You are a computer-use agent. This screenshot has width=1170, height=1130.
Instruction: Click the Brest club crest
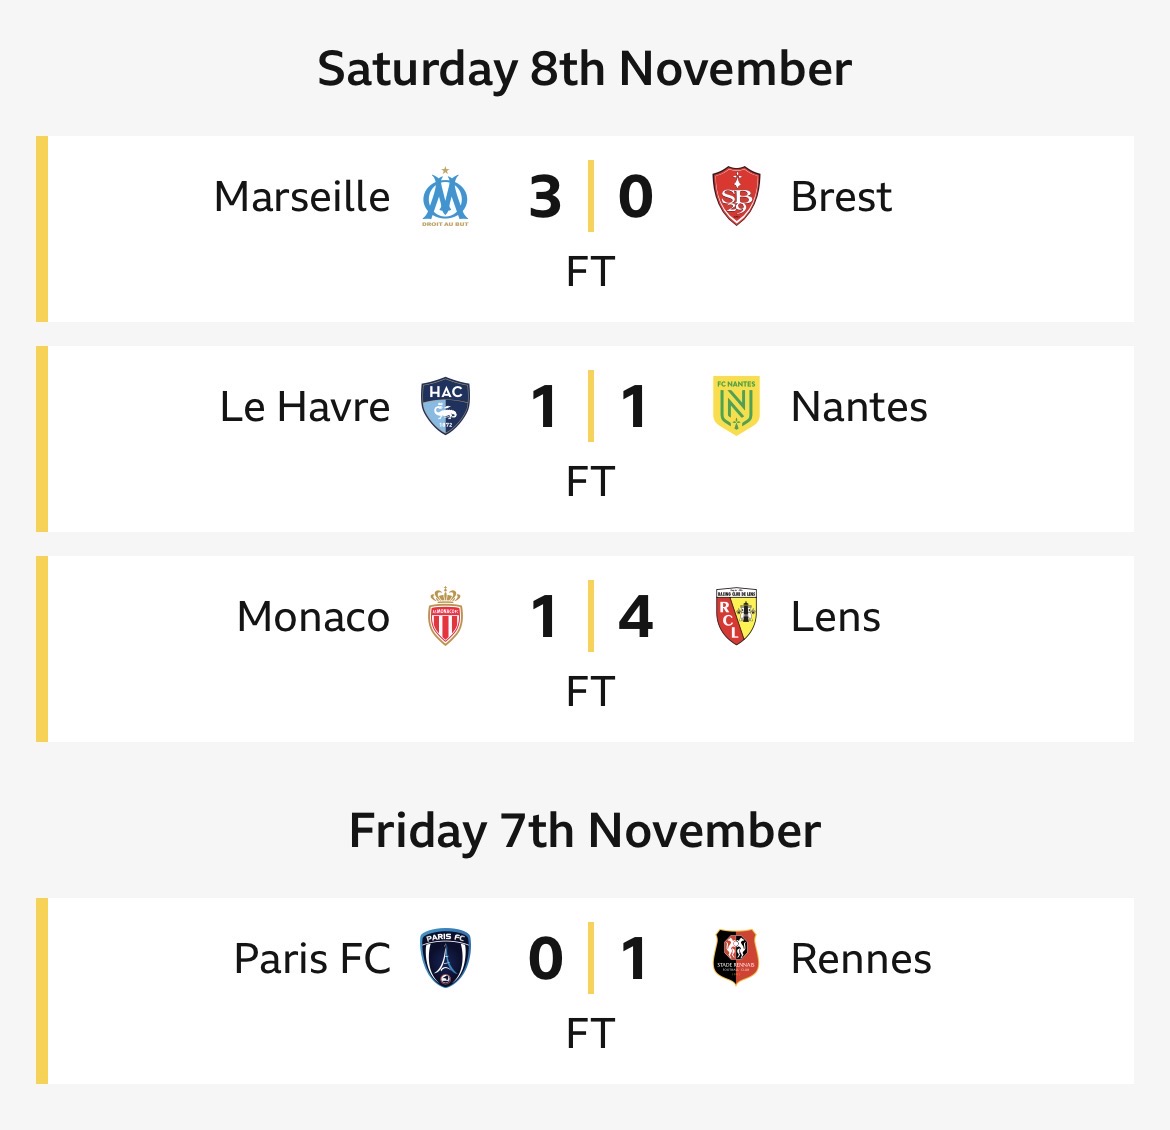tap(736, 197)
